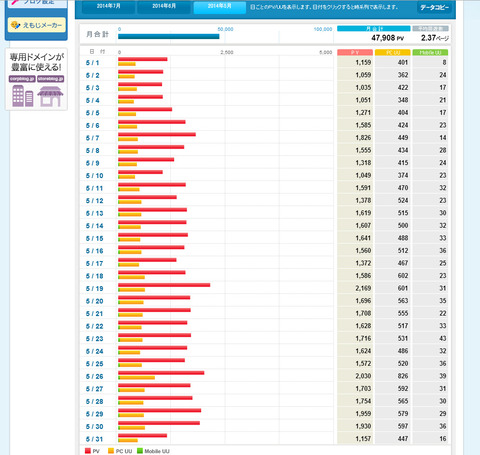
Task: Click PV value 2,169
Action: [363, 288]
